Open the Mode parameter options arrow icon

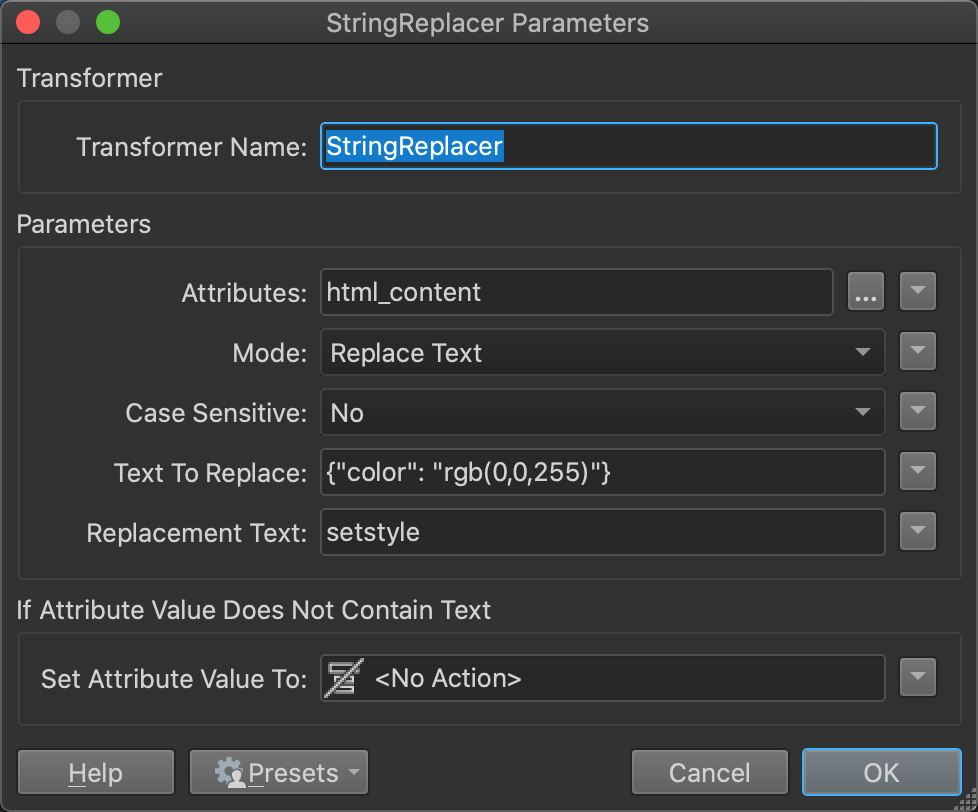tap(917, 351)
